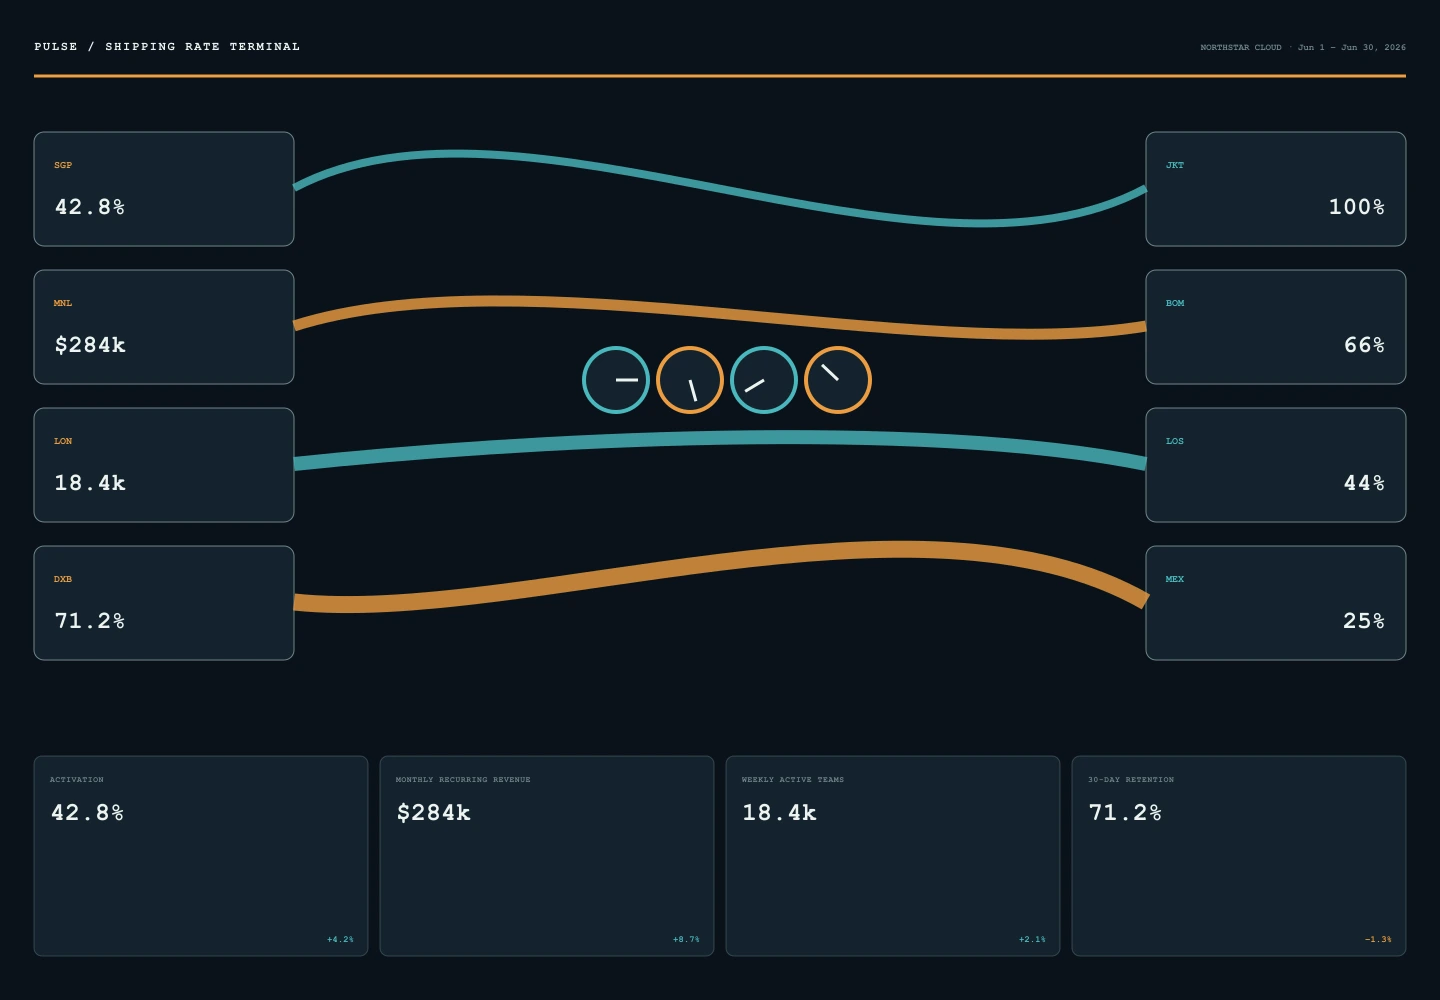Click the 71.2% value under 30-Day Retention
The height and width of the screenshot is (1000, 1440).
coord(1125,813)
